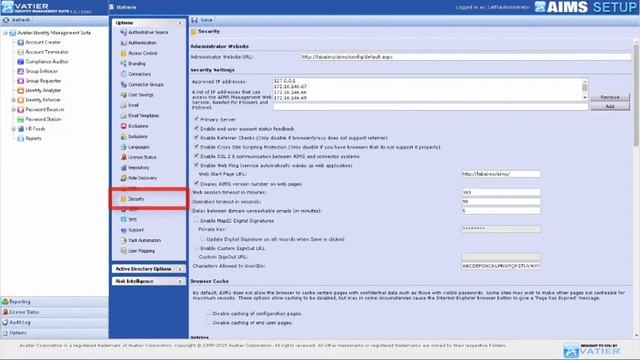Select the Branding option icon
The width and height of the screenshot is (640, 360).
pyautogui.click(x=123, y=64)
